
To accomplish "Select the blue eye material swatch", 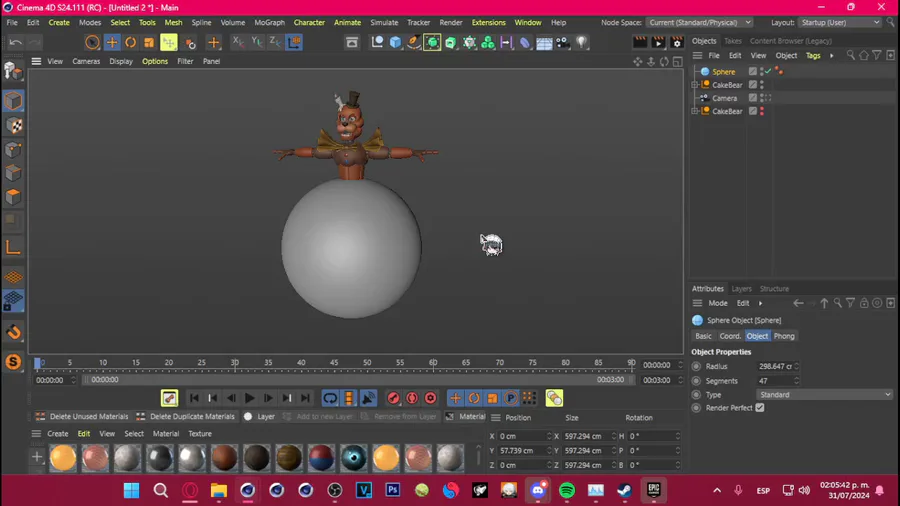I will click(354, 458).
